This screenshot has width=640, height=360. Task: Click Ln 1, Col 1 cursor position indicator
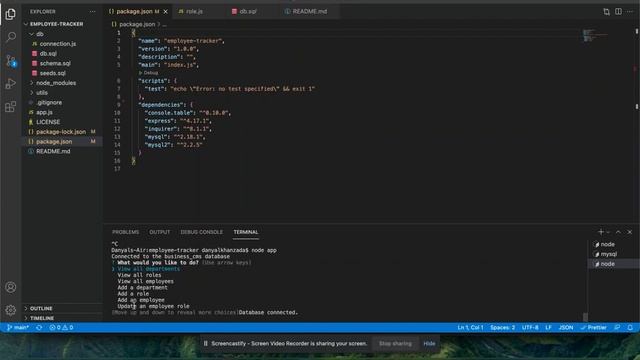[x=470, y=327]
